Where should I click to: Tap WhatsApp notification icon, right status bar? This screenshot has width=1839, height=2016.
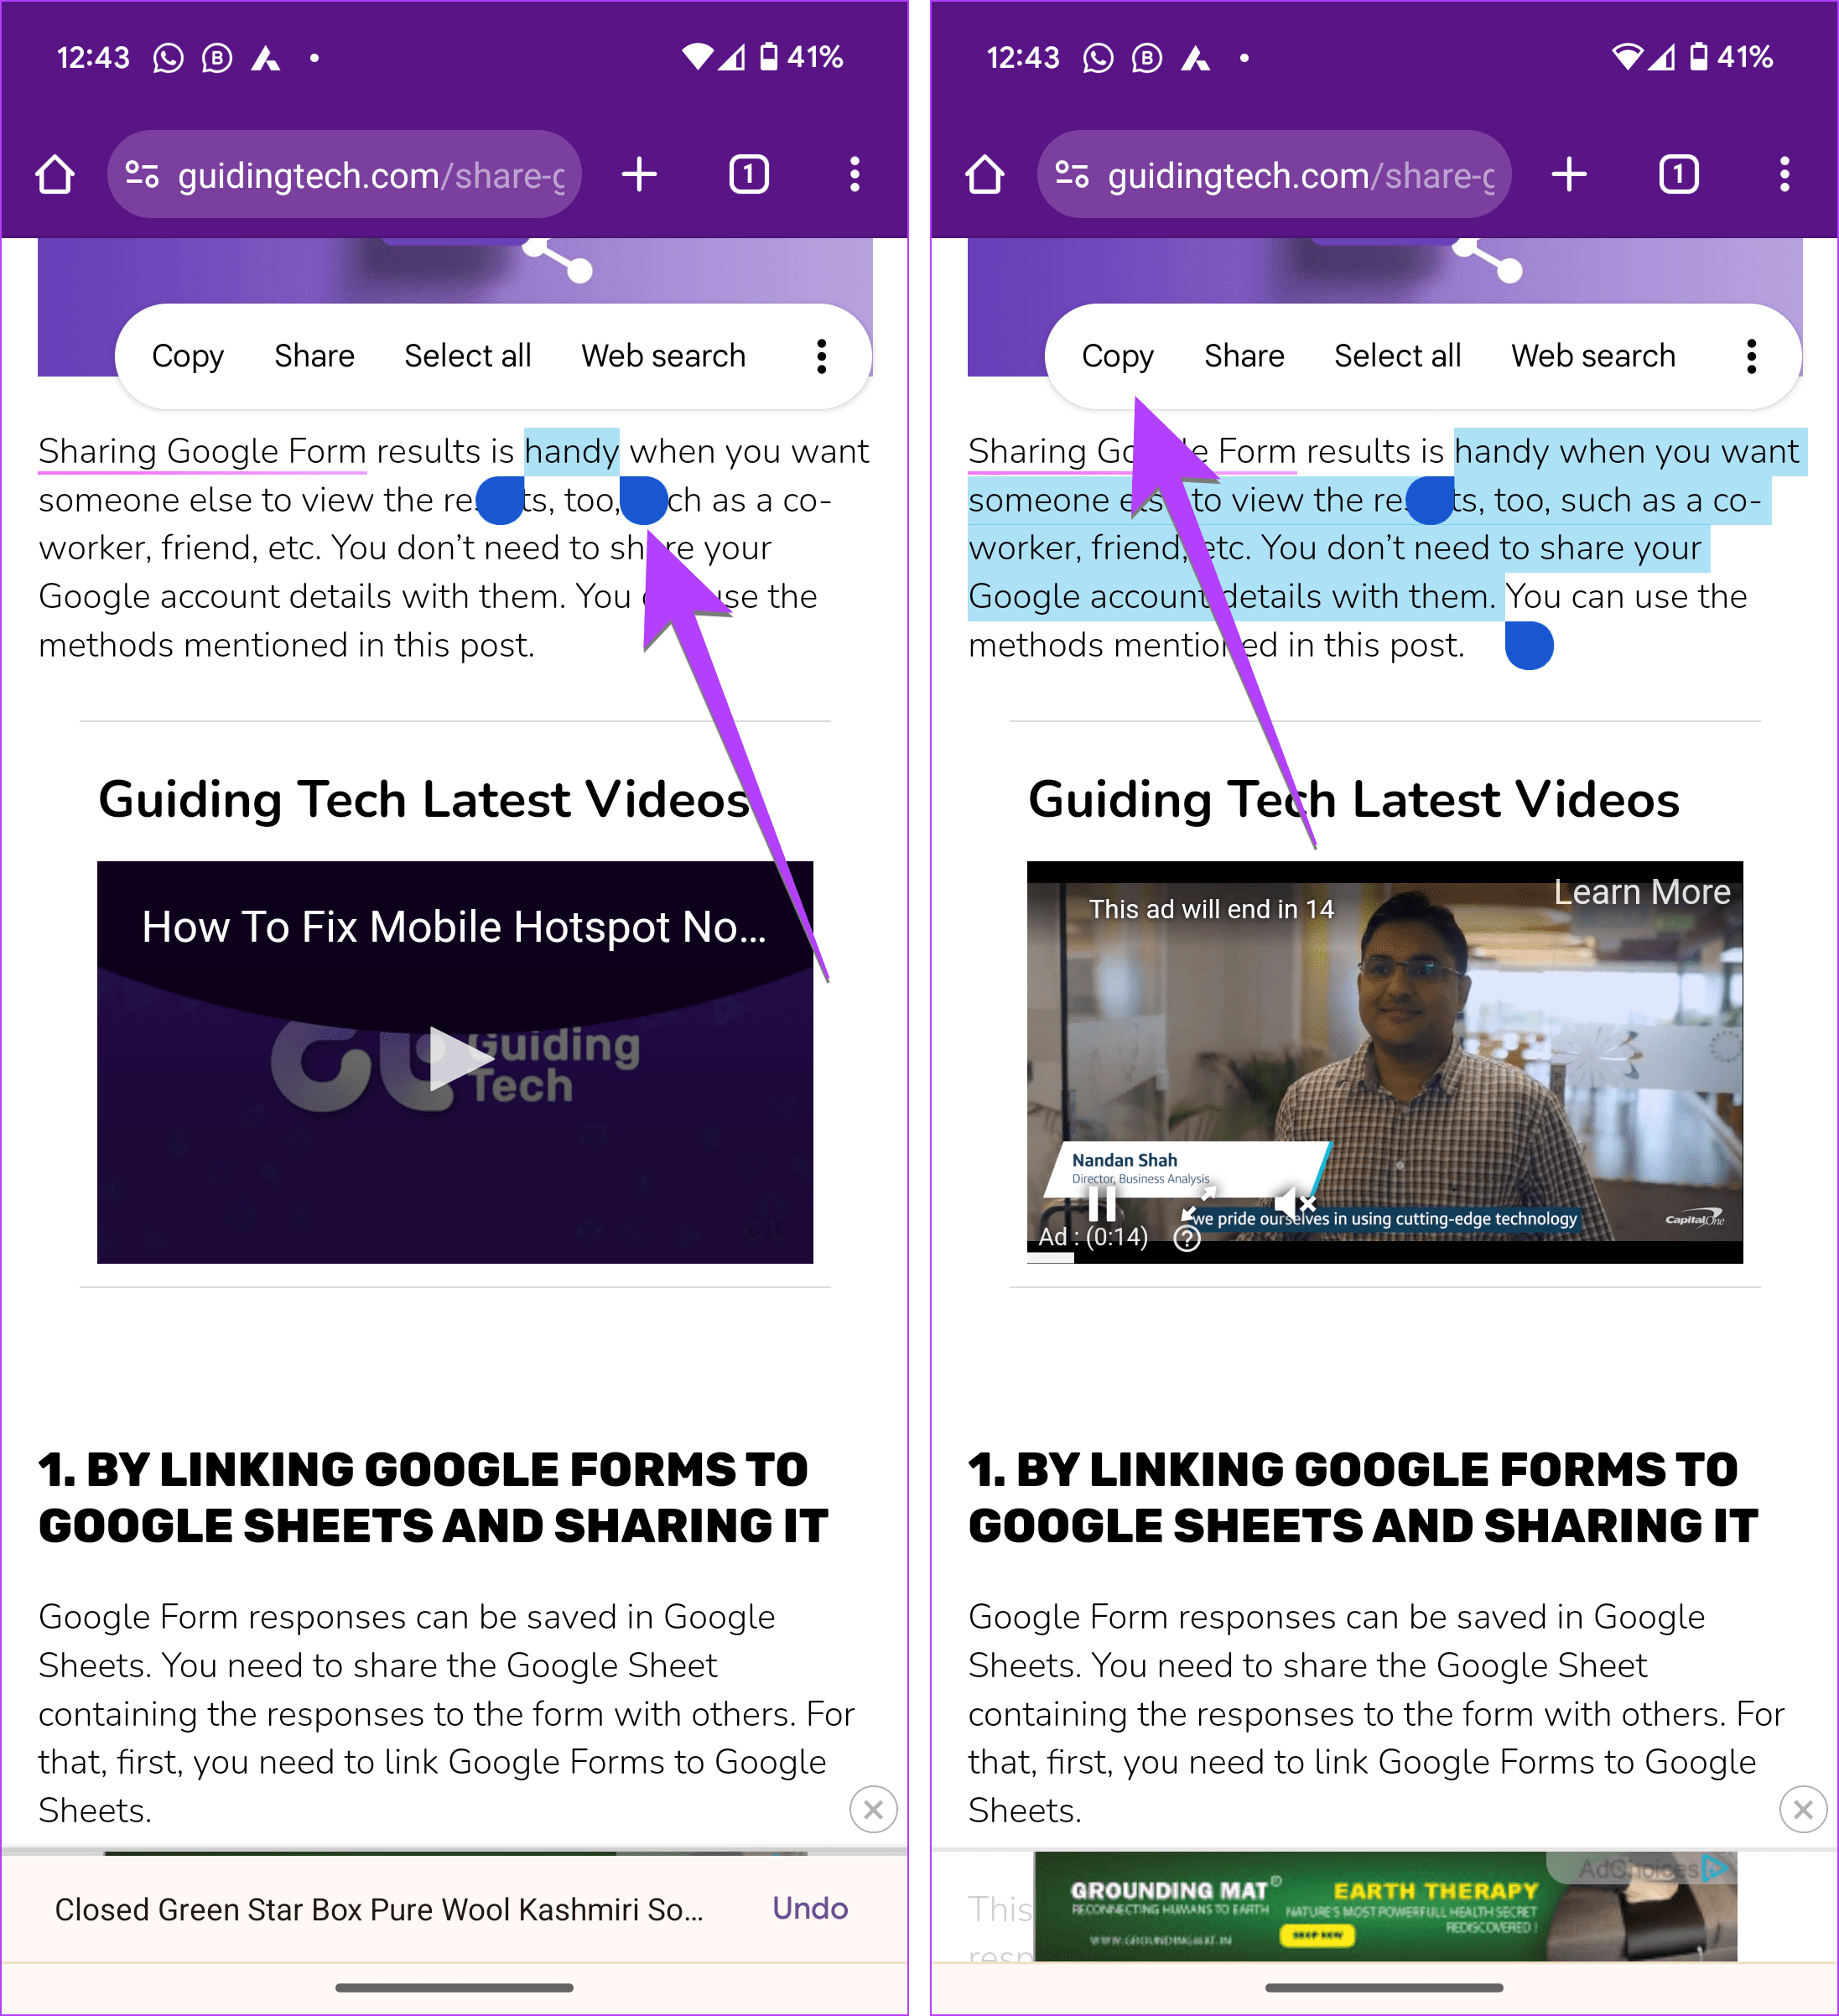click(x=1098, y=58)
